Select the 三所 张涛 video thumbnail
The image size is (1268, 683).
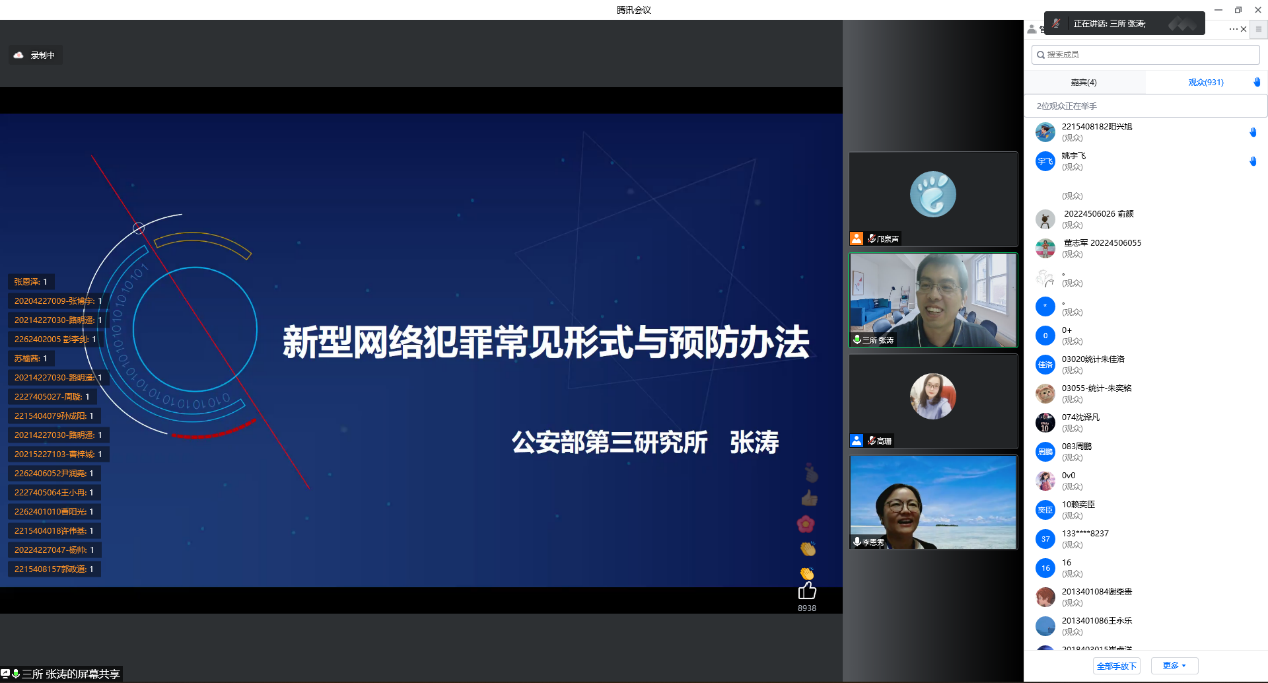point(932,300)
